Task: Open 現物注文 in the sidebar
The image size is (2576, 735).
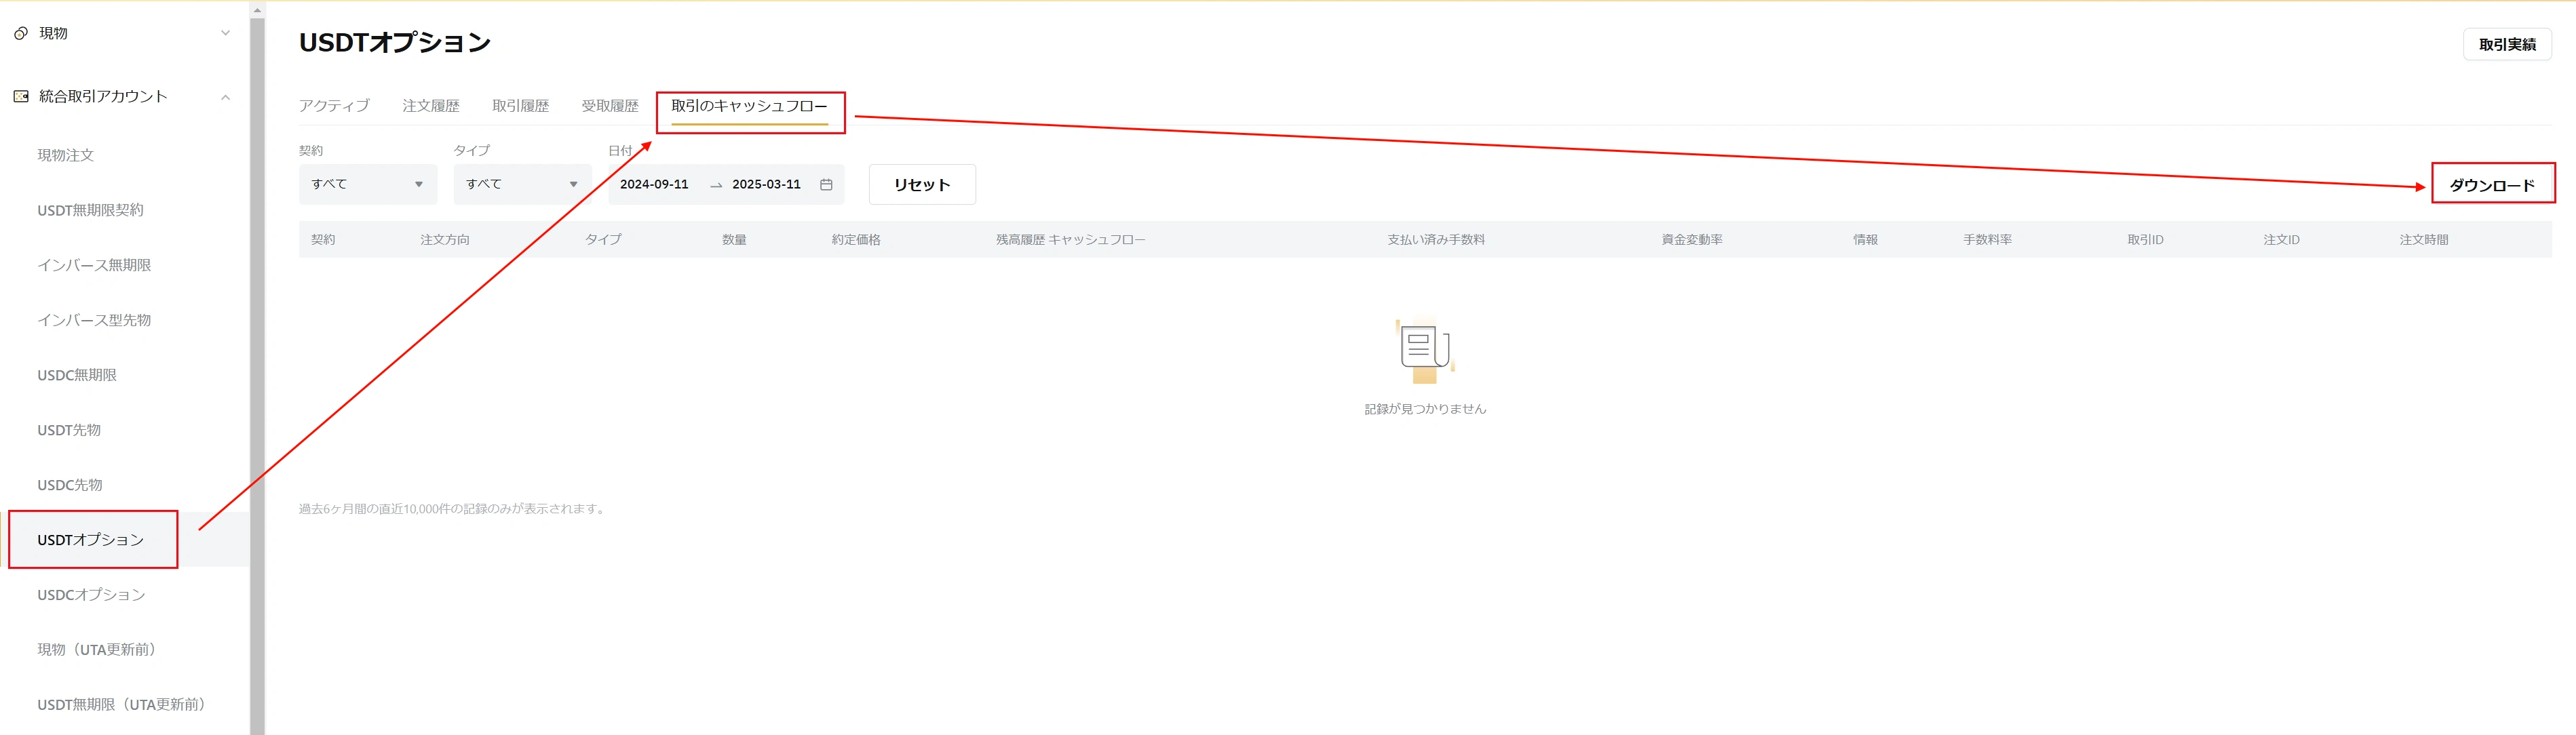Action: point(66,155)
